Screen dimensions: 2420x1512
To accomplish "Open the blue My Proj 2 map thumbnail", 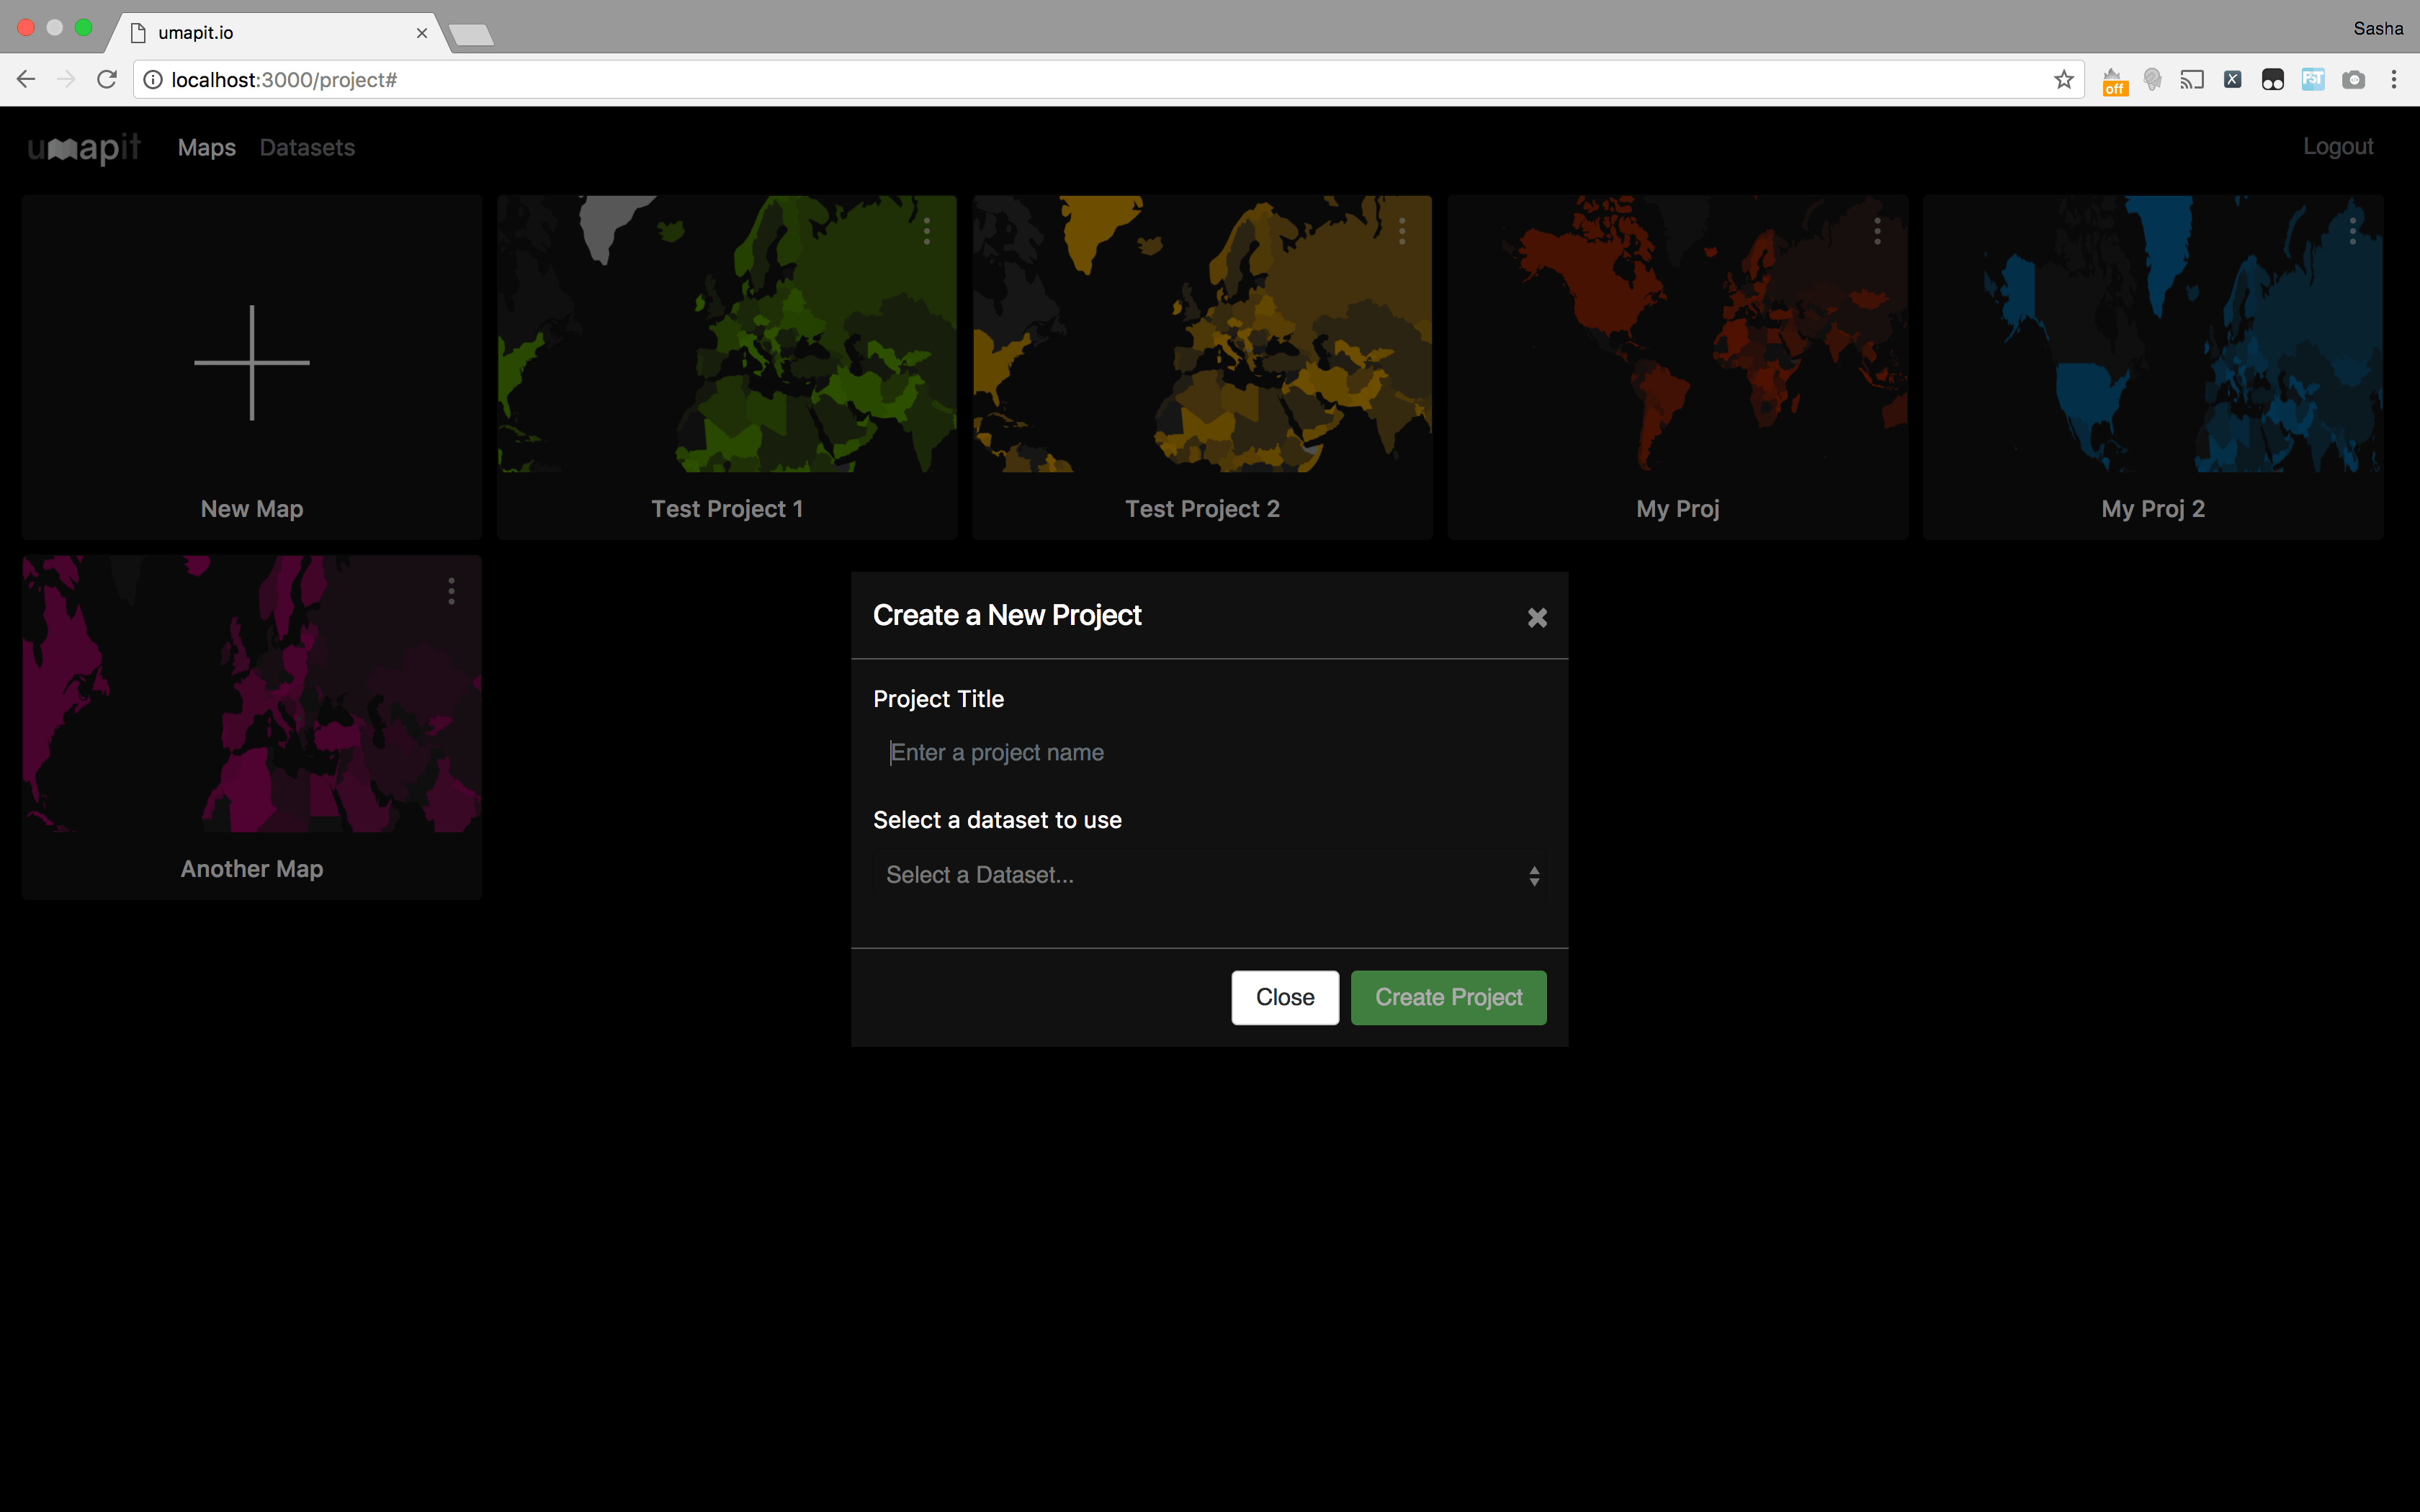I will click(x=2153, y=334).
